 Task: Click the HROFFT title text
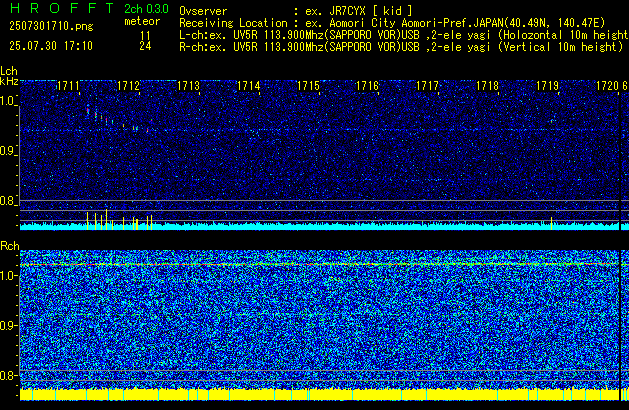coord(62,8)
